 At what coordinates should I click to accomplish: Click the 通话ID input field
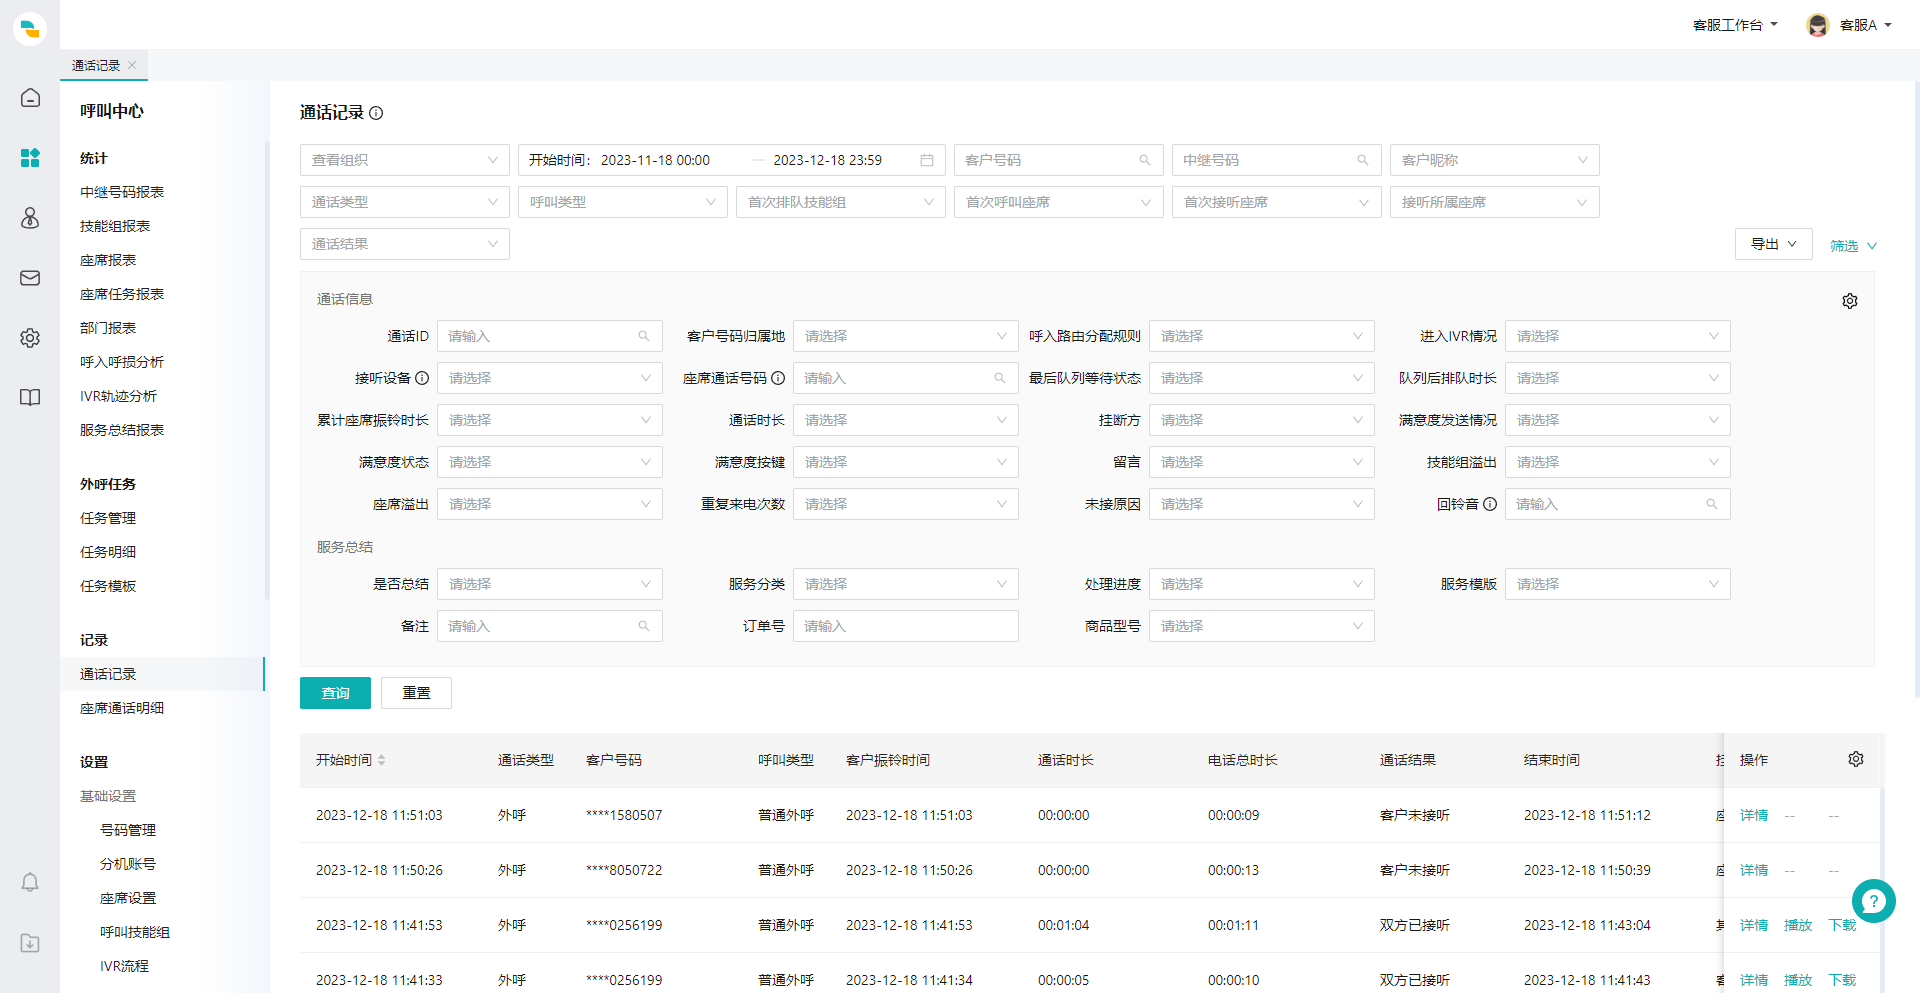(550, 336)
